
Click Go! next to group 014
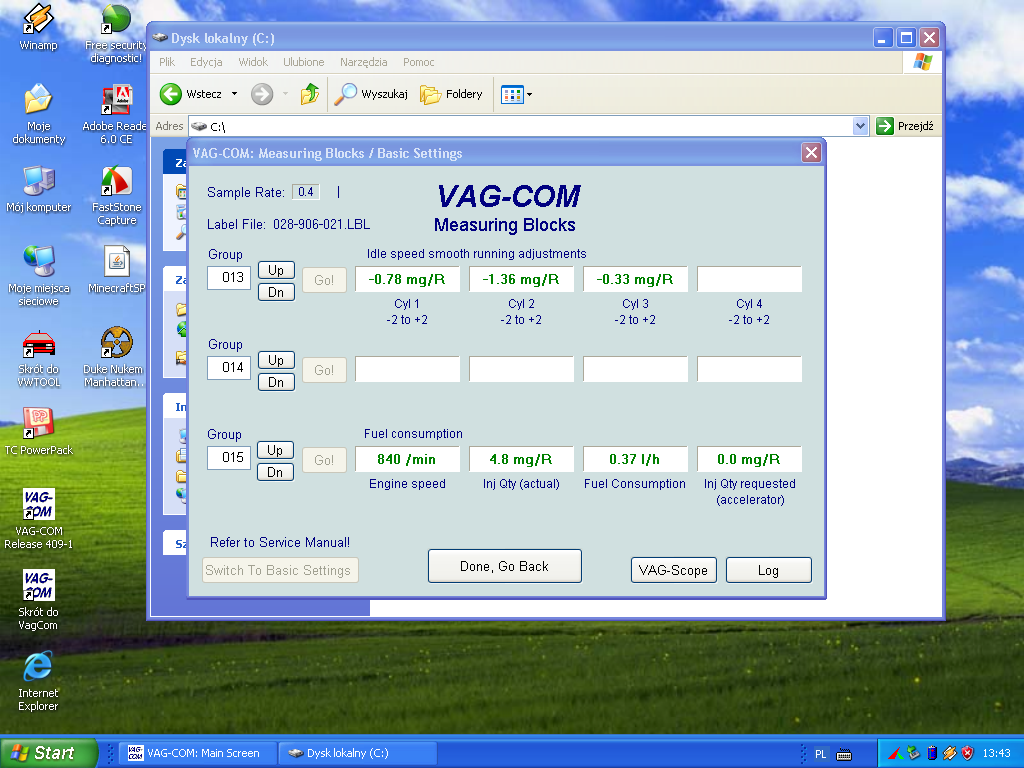[x=324, y=370]
